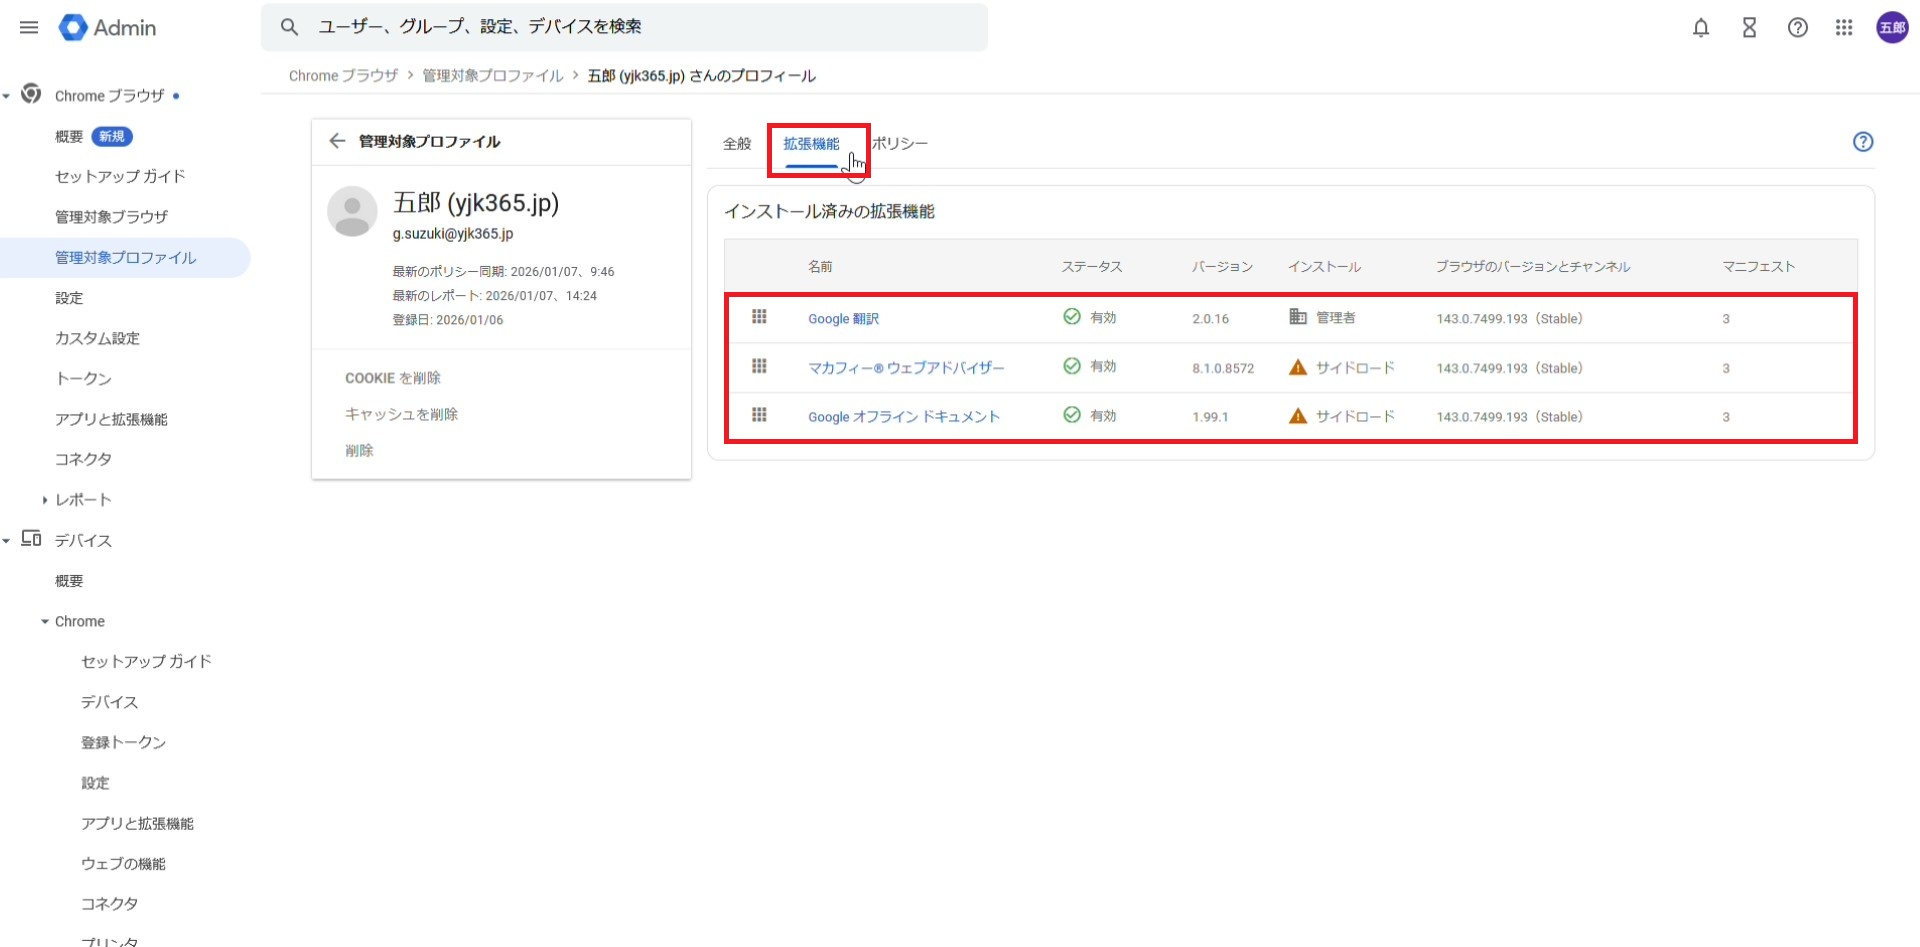Click the COOKIE を削除 button
The width and height of the screenshot is (1920, 947).
click(392, 378)
